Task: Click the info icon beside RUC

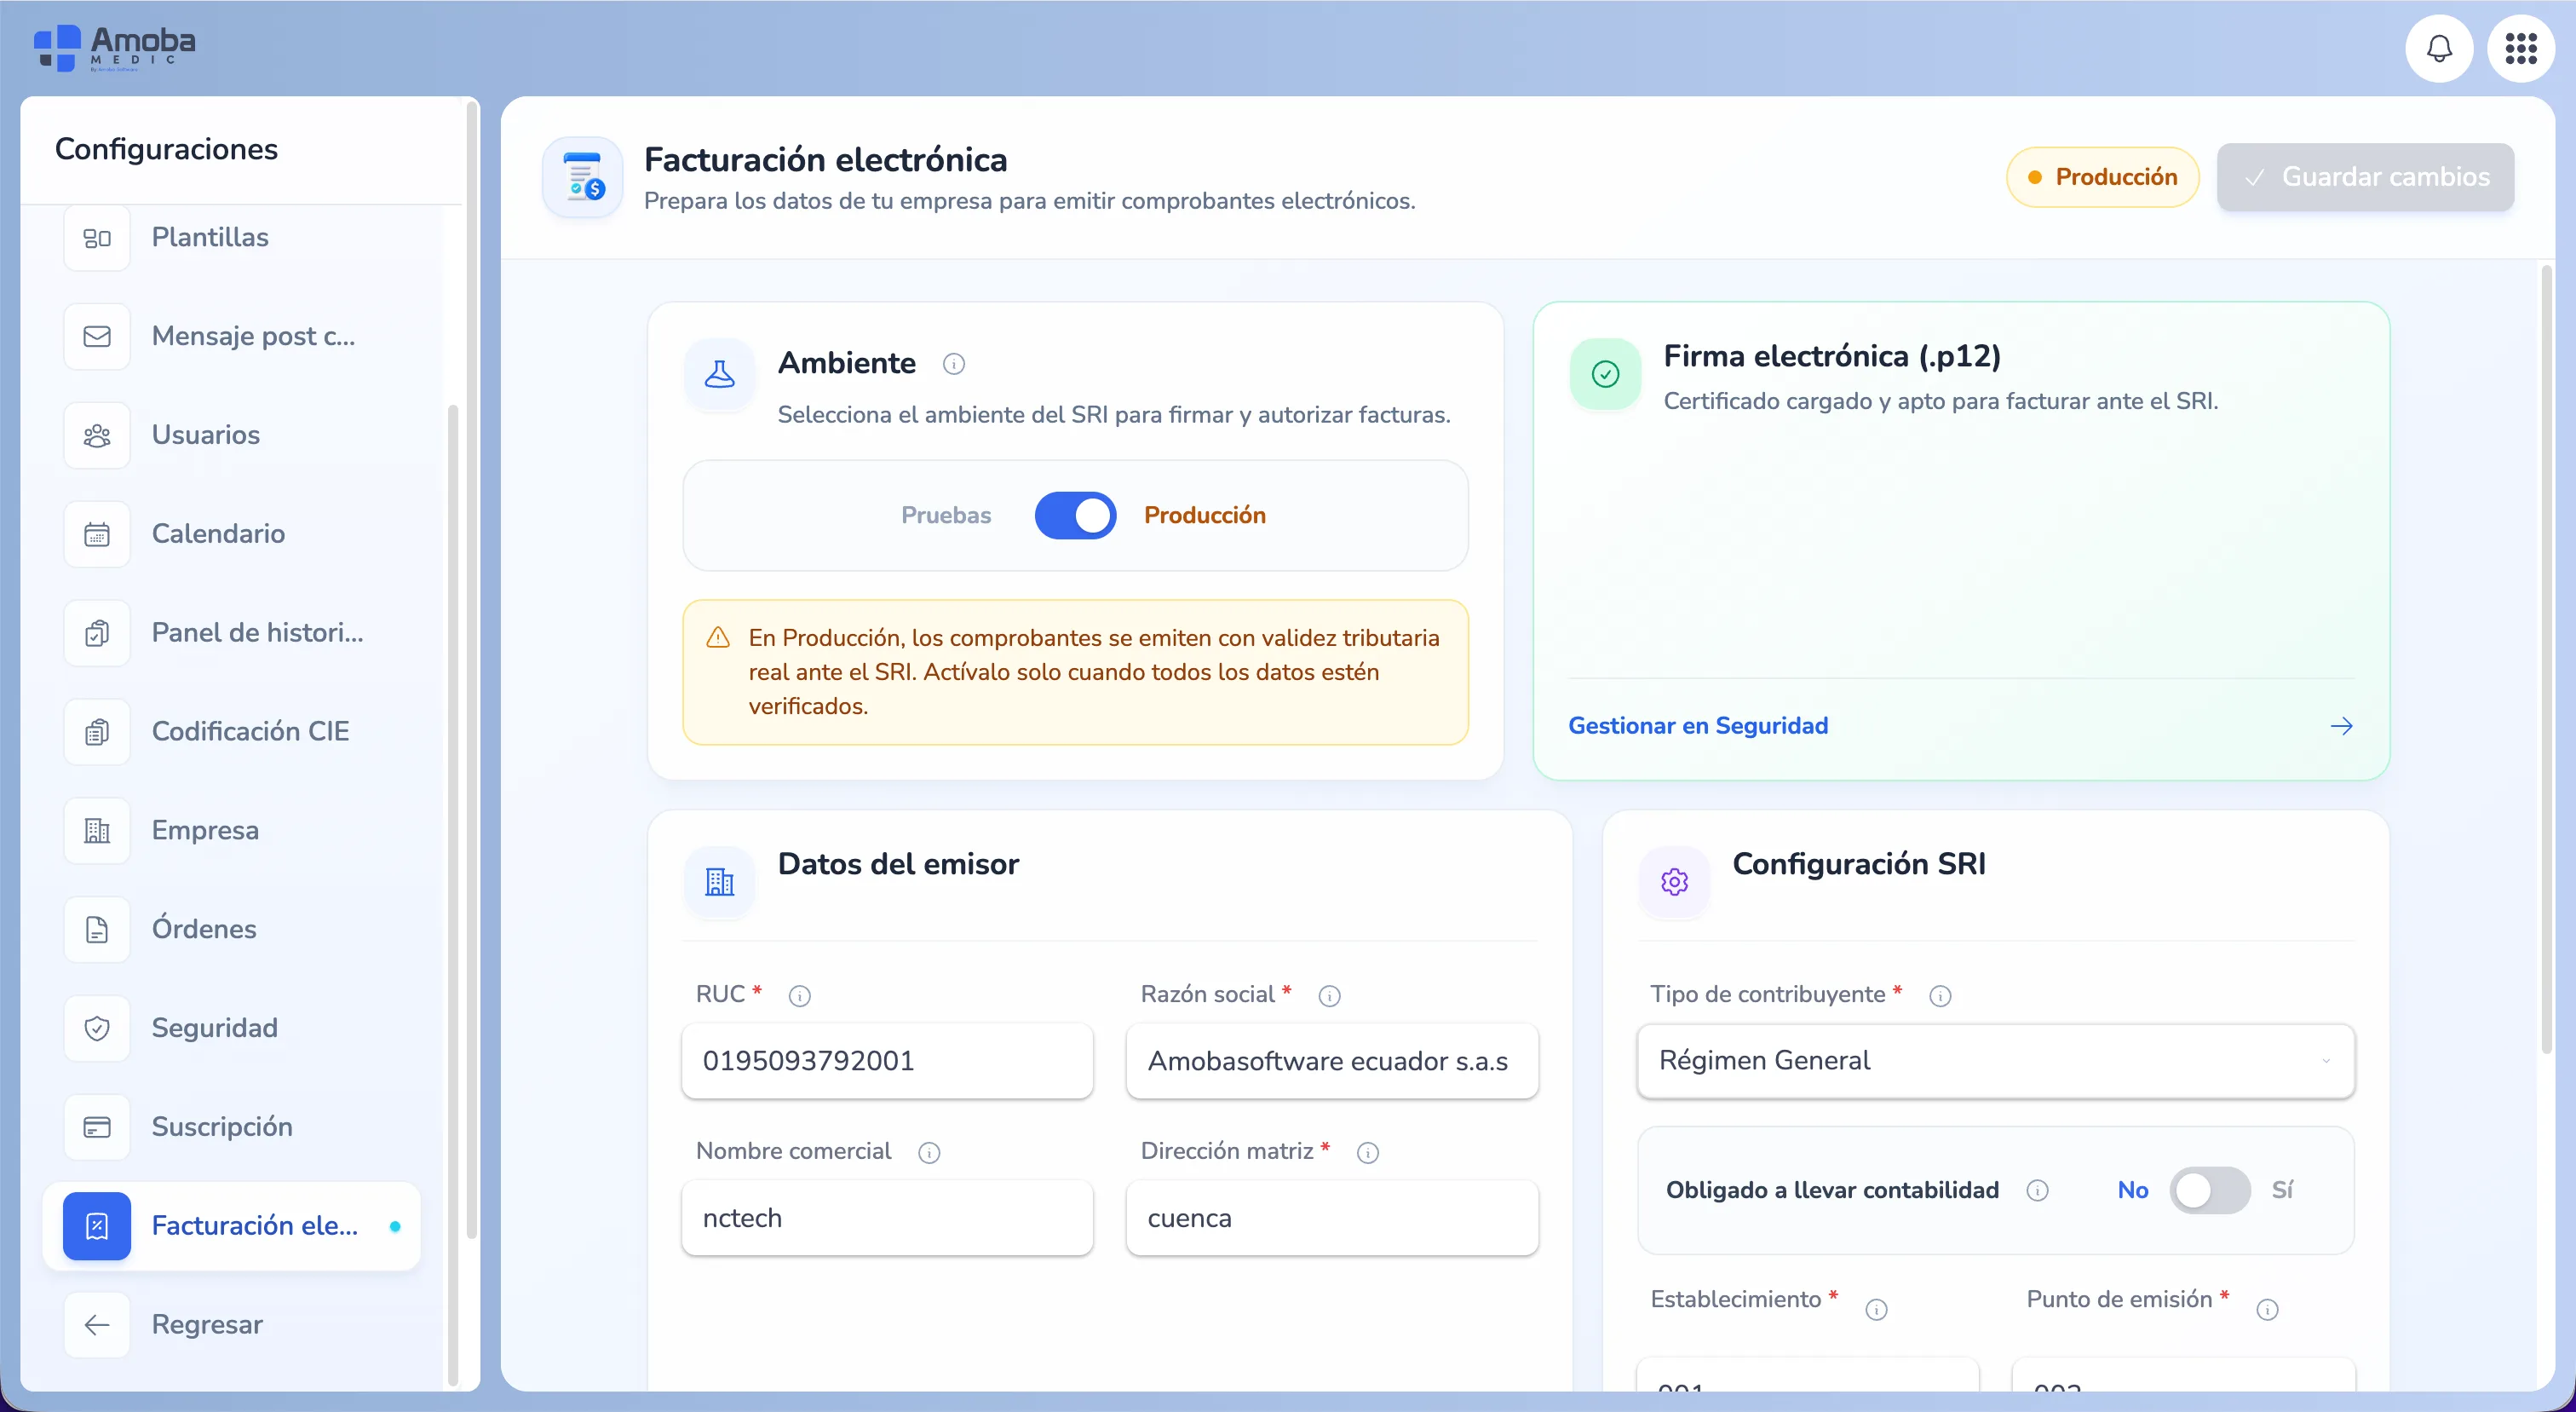Action: [799, 996]
